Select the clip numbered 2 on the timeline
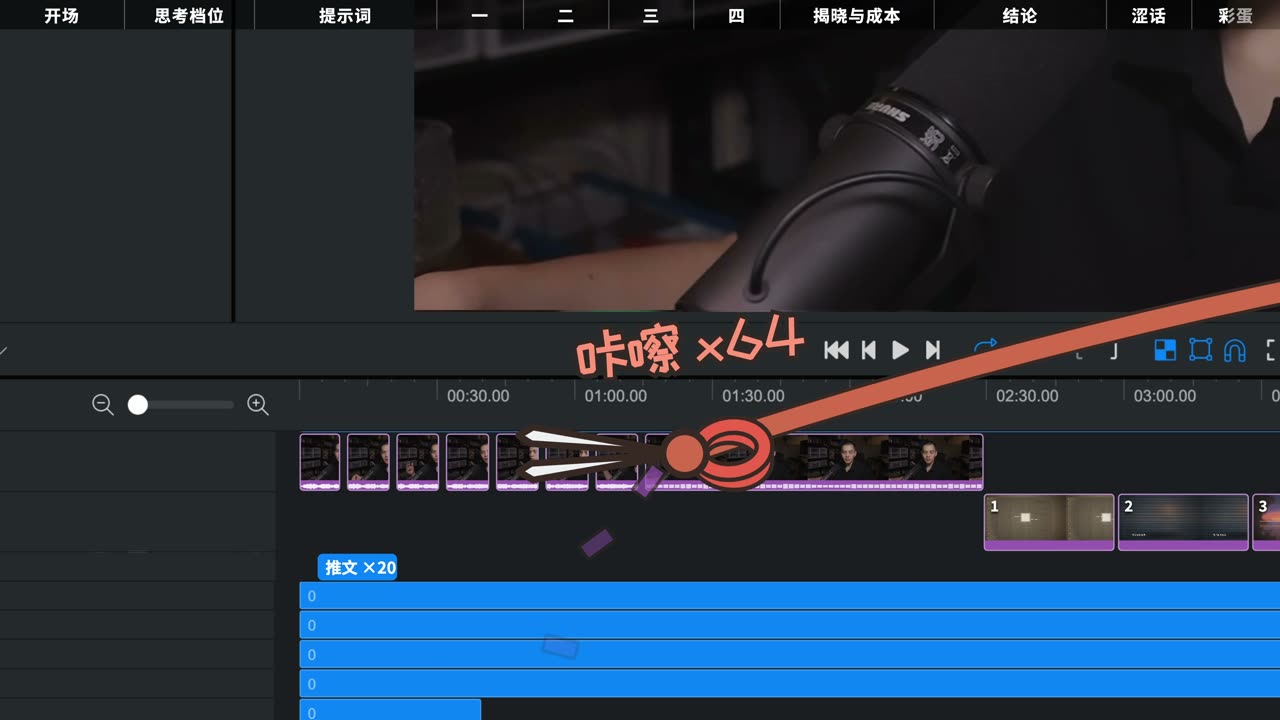The width and height of the screenshot is (1280, 720). pyautogui.click(x=1183, y=522)
